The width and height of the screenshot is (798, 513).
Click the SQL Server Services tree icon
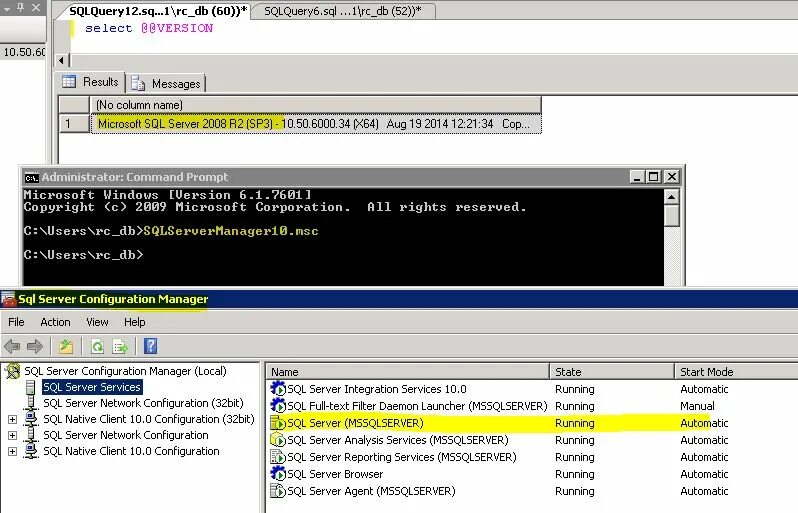coord(31,387)
